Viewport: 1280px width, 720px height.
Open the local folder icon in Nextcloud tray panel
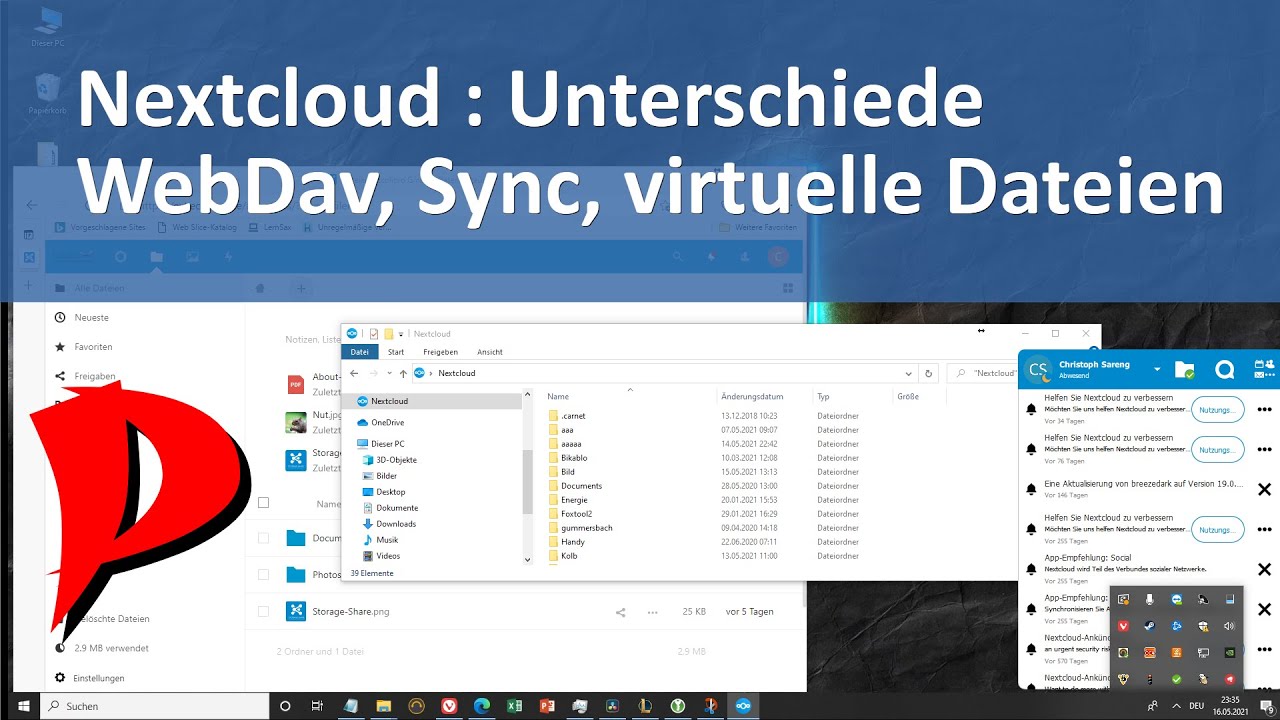pyautogui.click(x=1185, y=370)
